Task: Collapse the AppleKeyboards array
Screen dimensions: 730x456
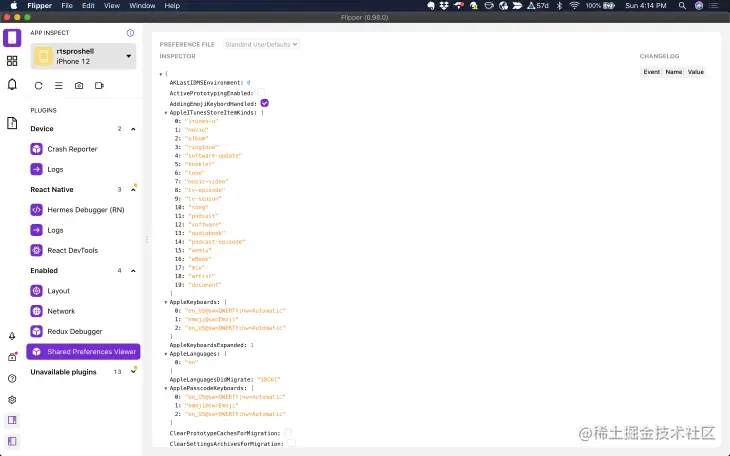Action: [166, 302]
